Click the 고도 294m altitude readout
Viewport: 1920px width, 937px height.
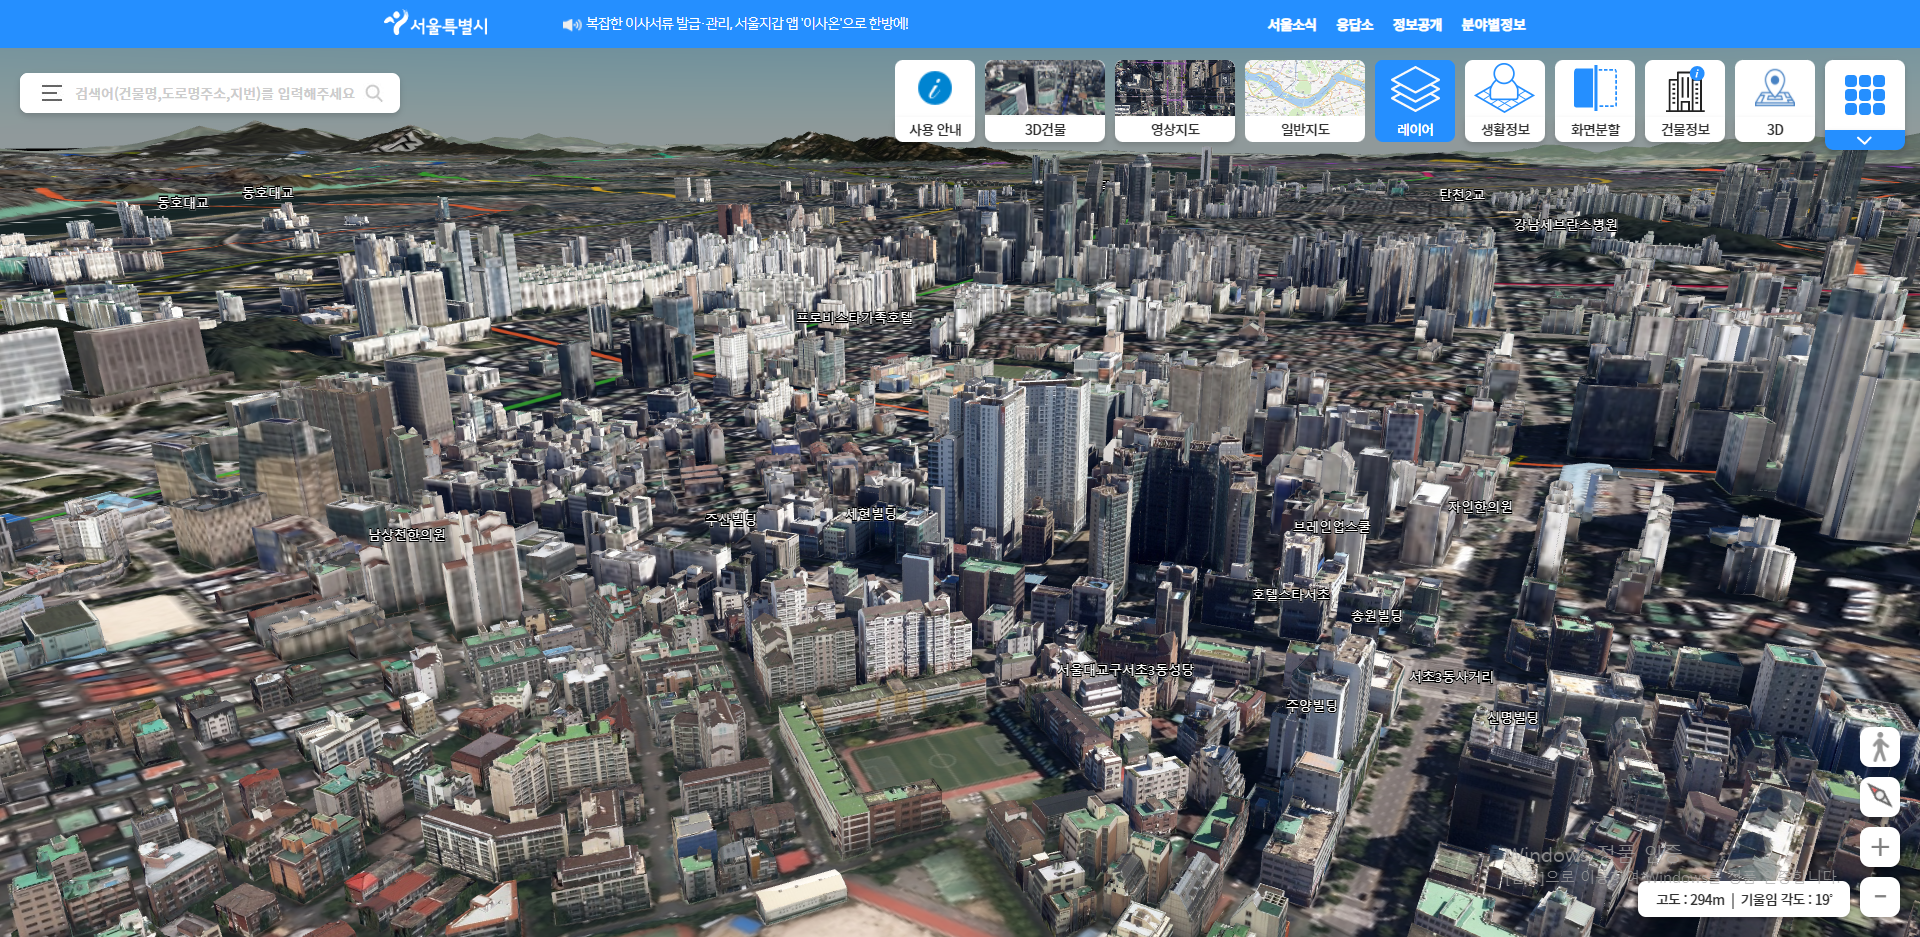(1690, 899)
